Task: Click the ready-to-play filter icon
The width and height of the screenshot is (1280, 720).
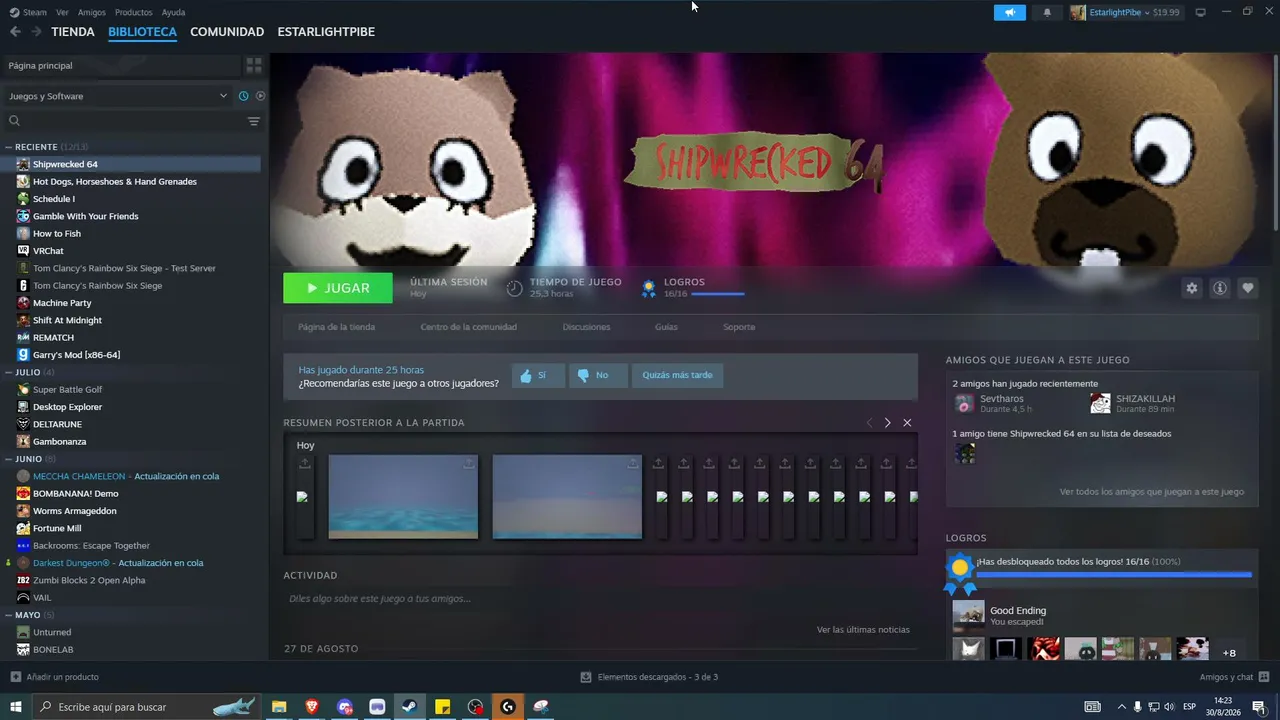Action: [260, 96]
